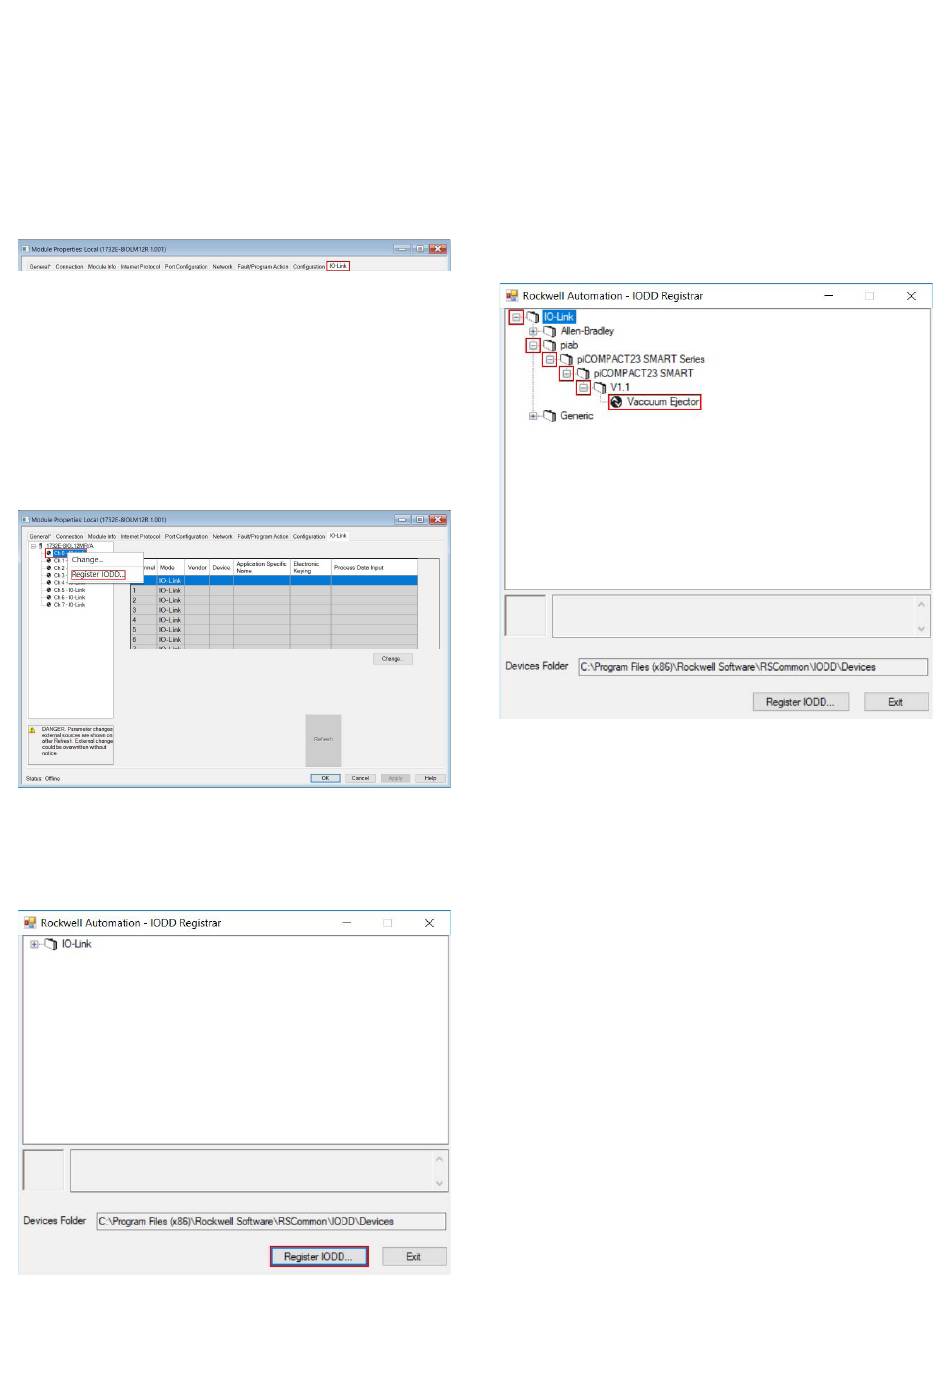The width and height of the screenshot is (950, 1378).
Task: Click the Ch 6 channel bullet icon
Action: [x=48, y=597]
